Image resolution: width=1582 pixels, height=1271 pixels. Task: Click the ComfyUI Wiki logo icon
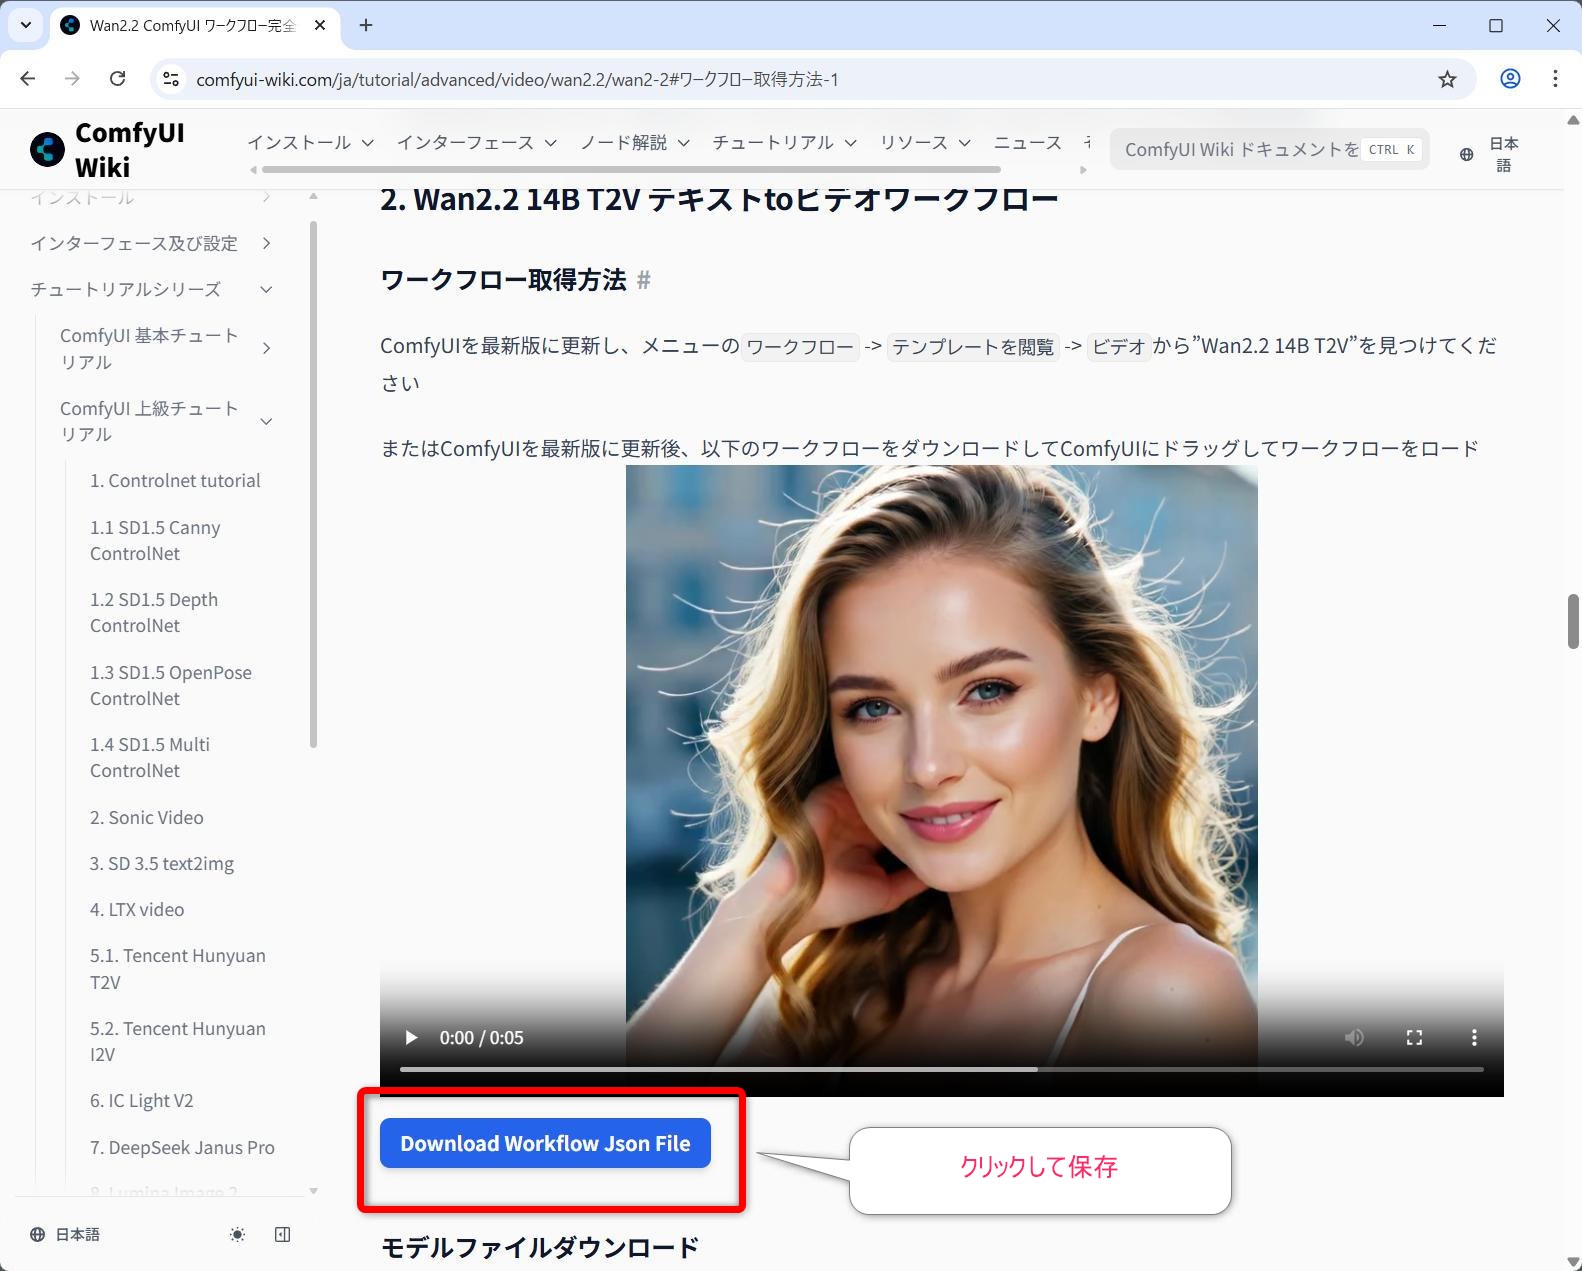pos(47,149)
